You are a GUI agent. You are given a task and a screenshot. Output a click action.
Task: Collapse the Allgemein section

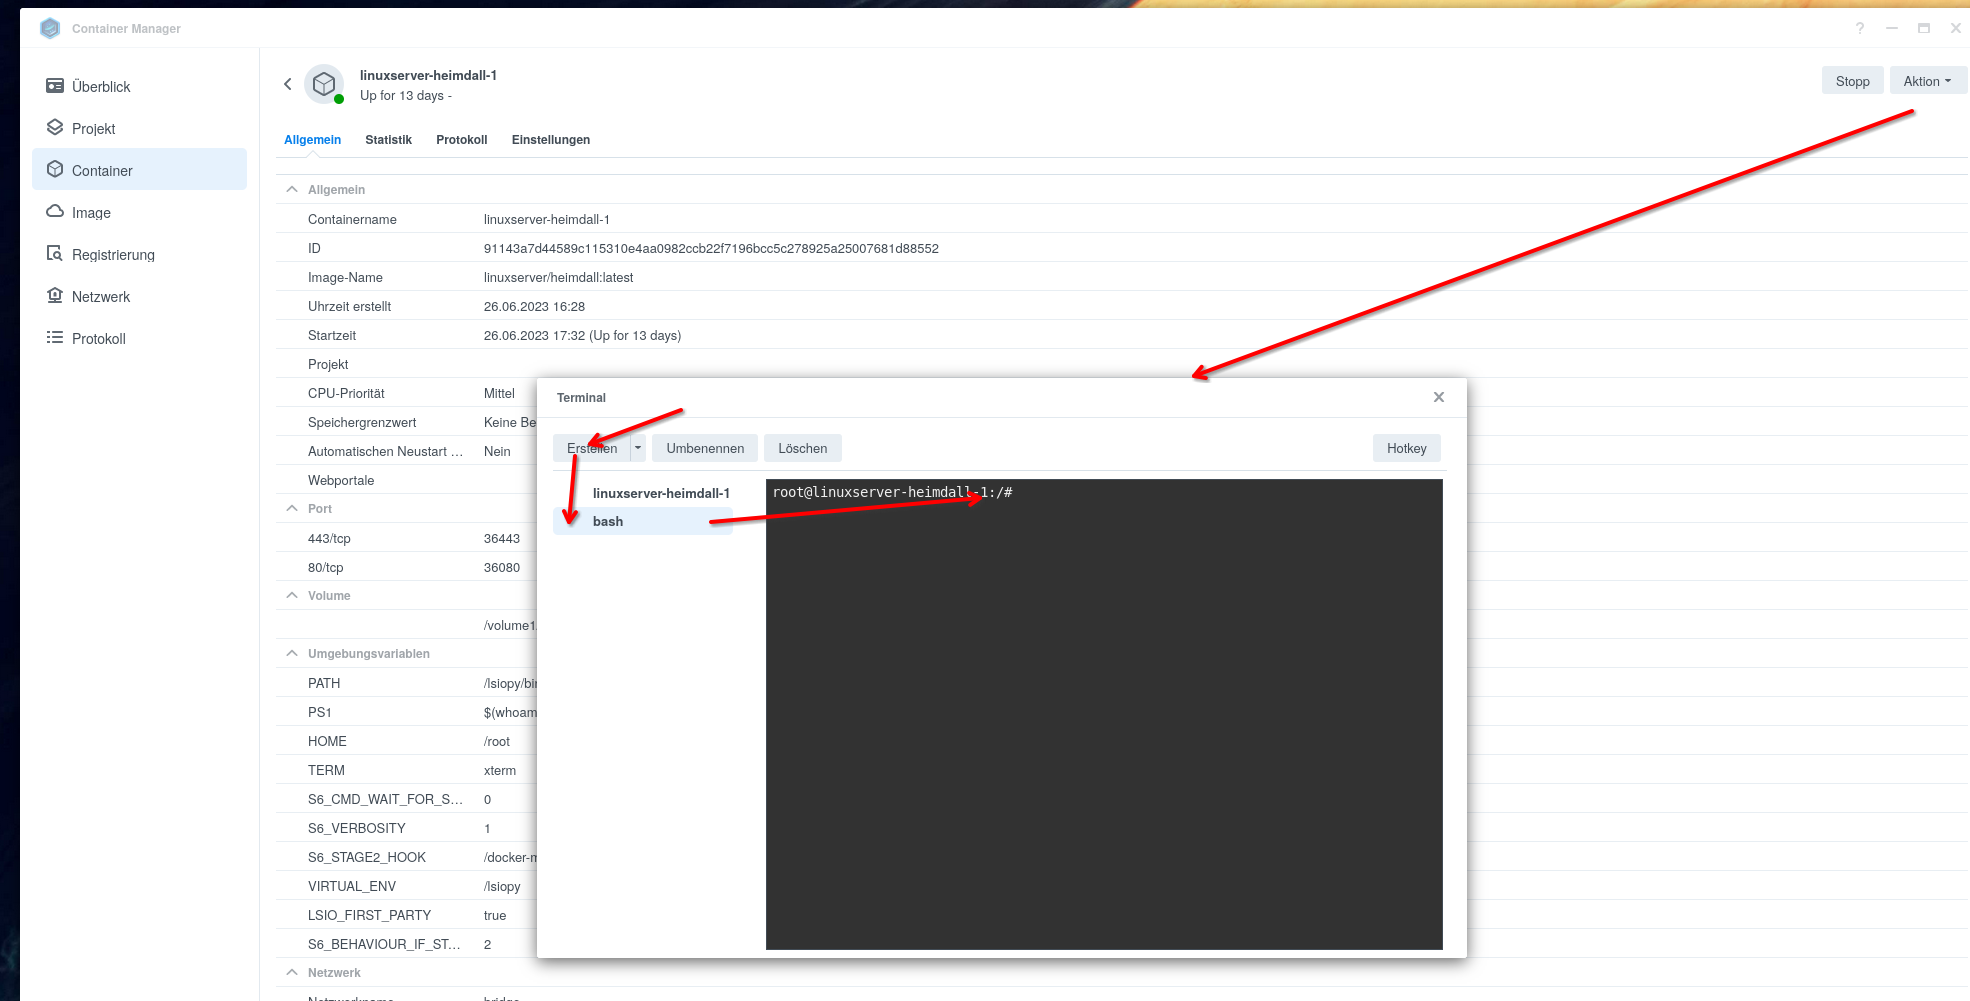(292, 189)
